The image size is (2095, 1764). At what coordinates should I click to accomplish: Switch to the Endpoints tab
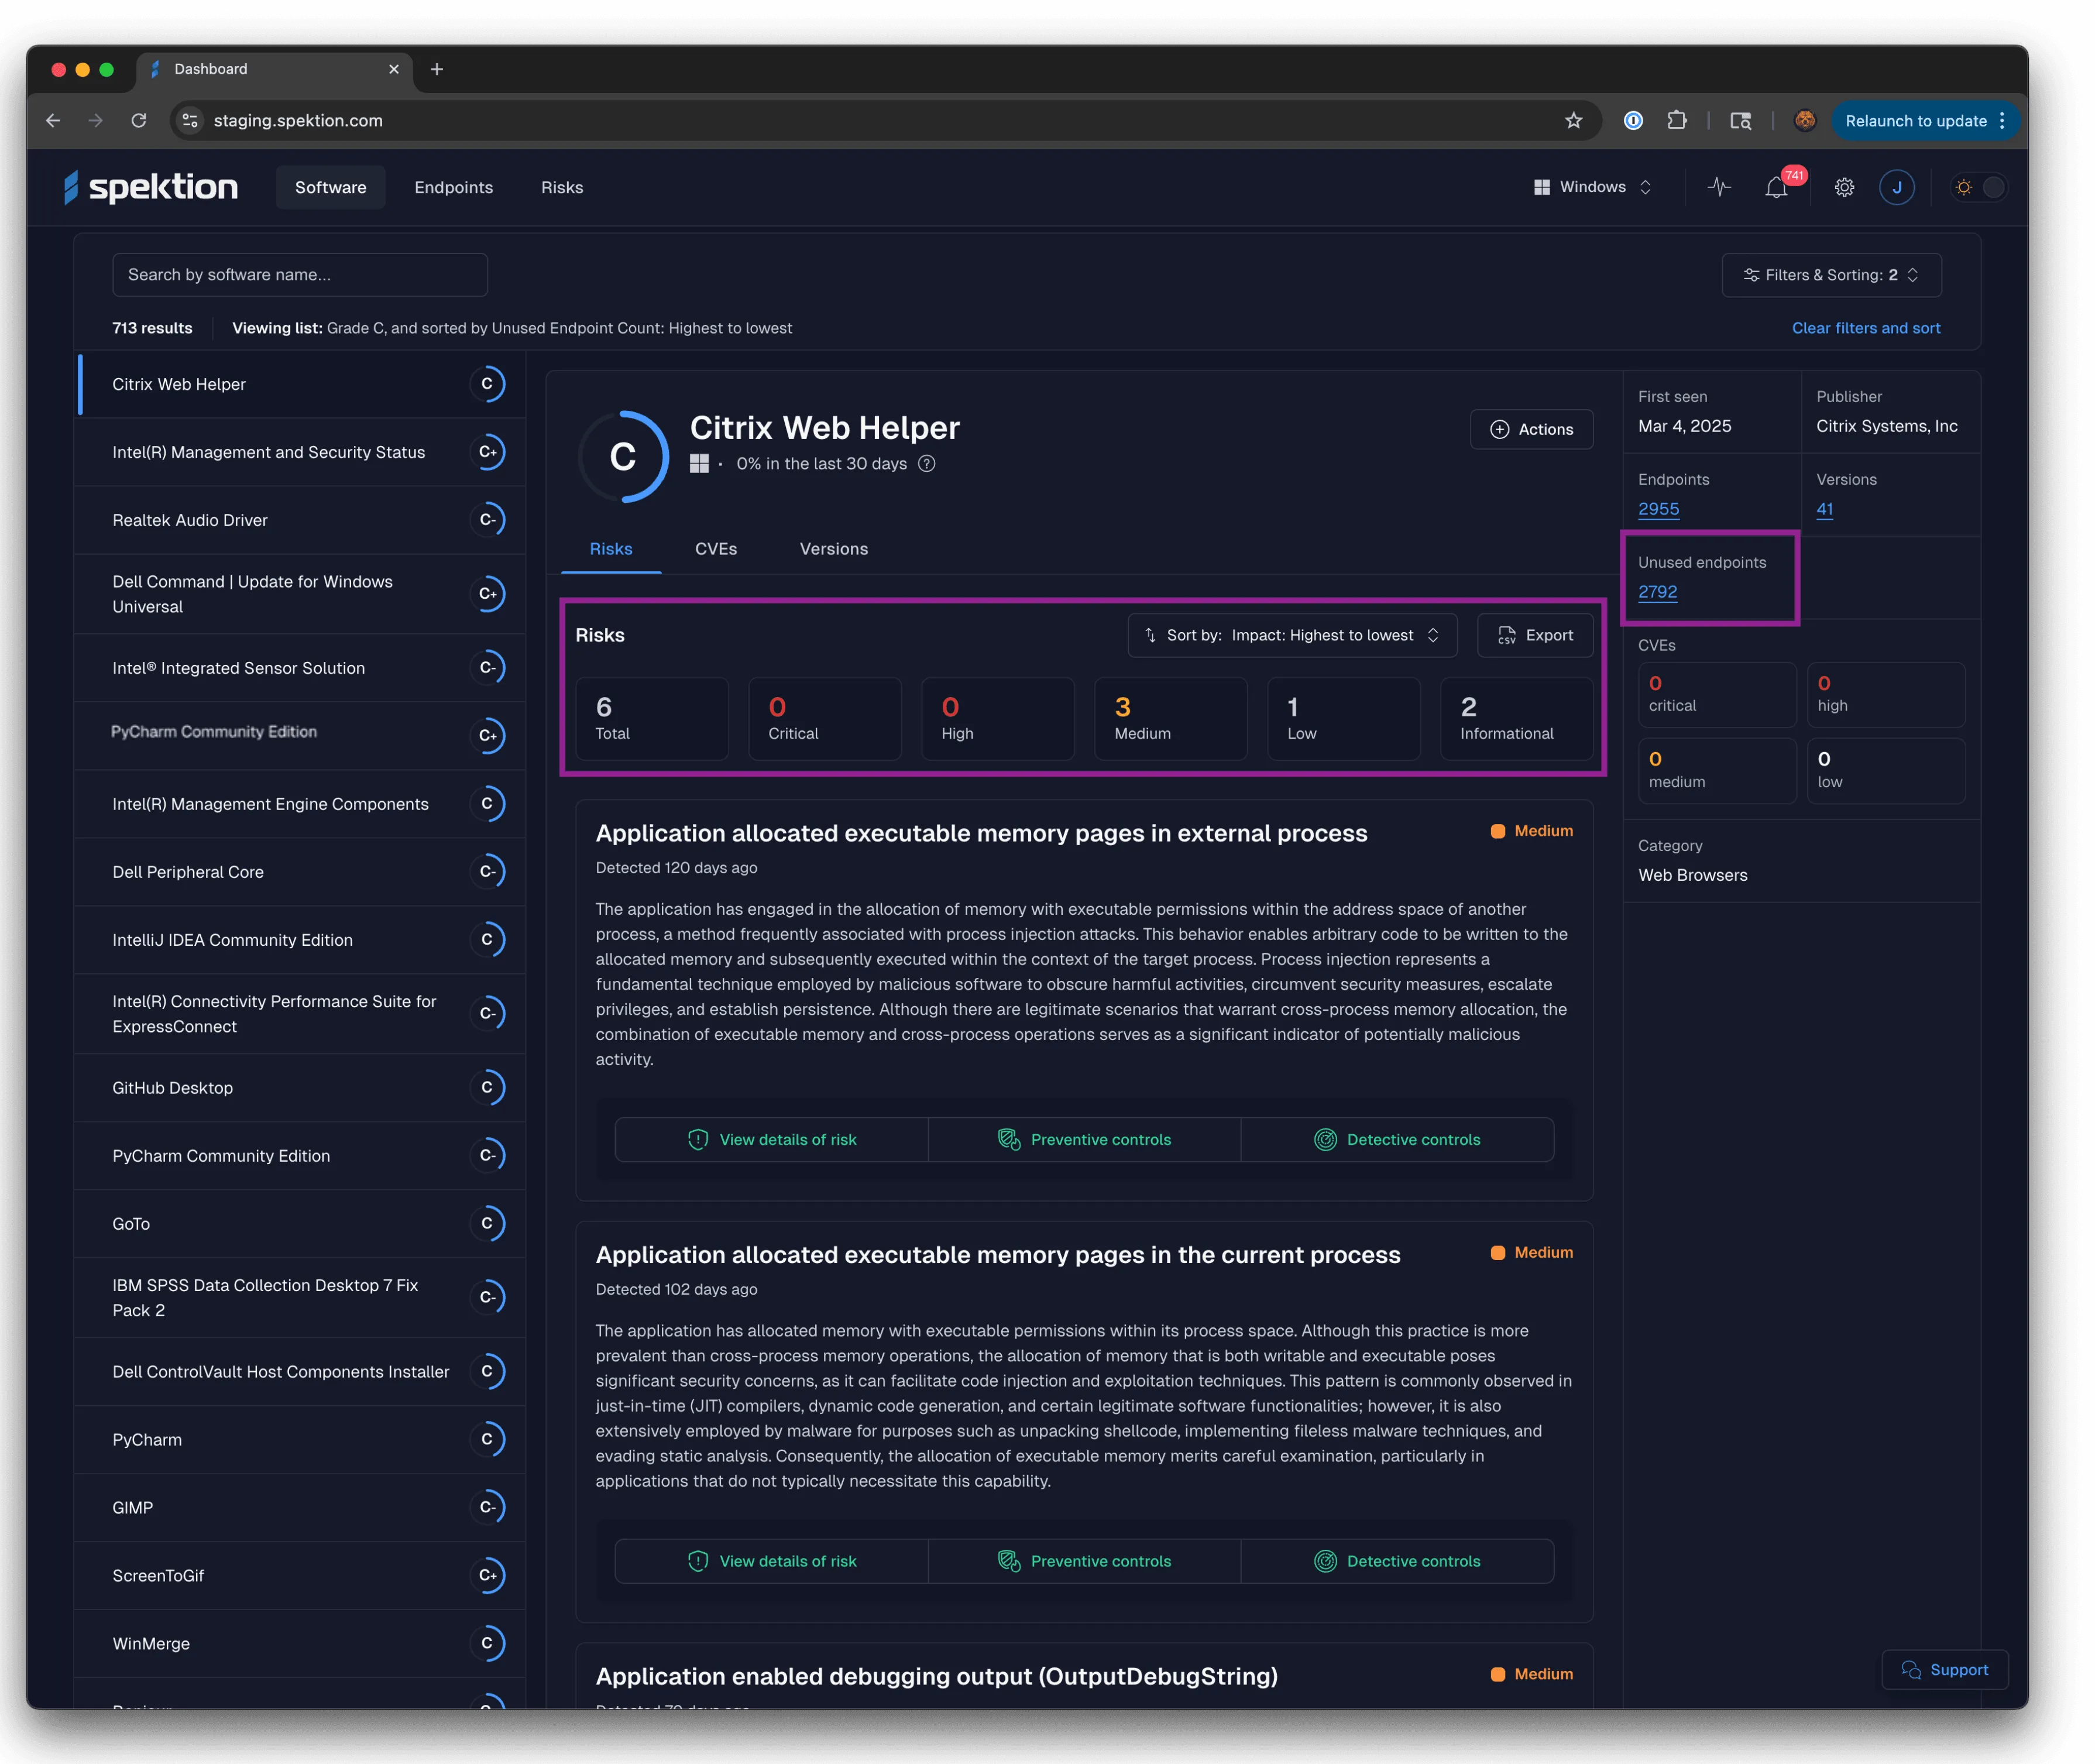point(453,187)
